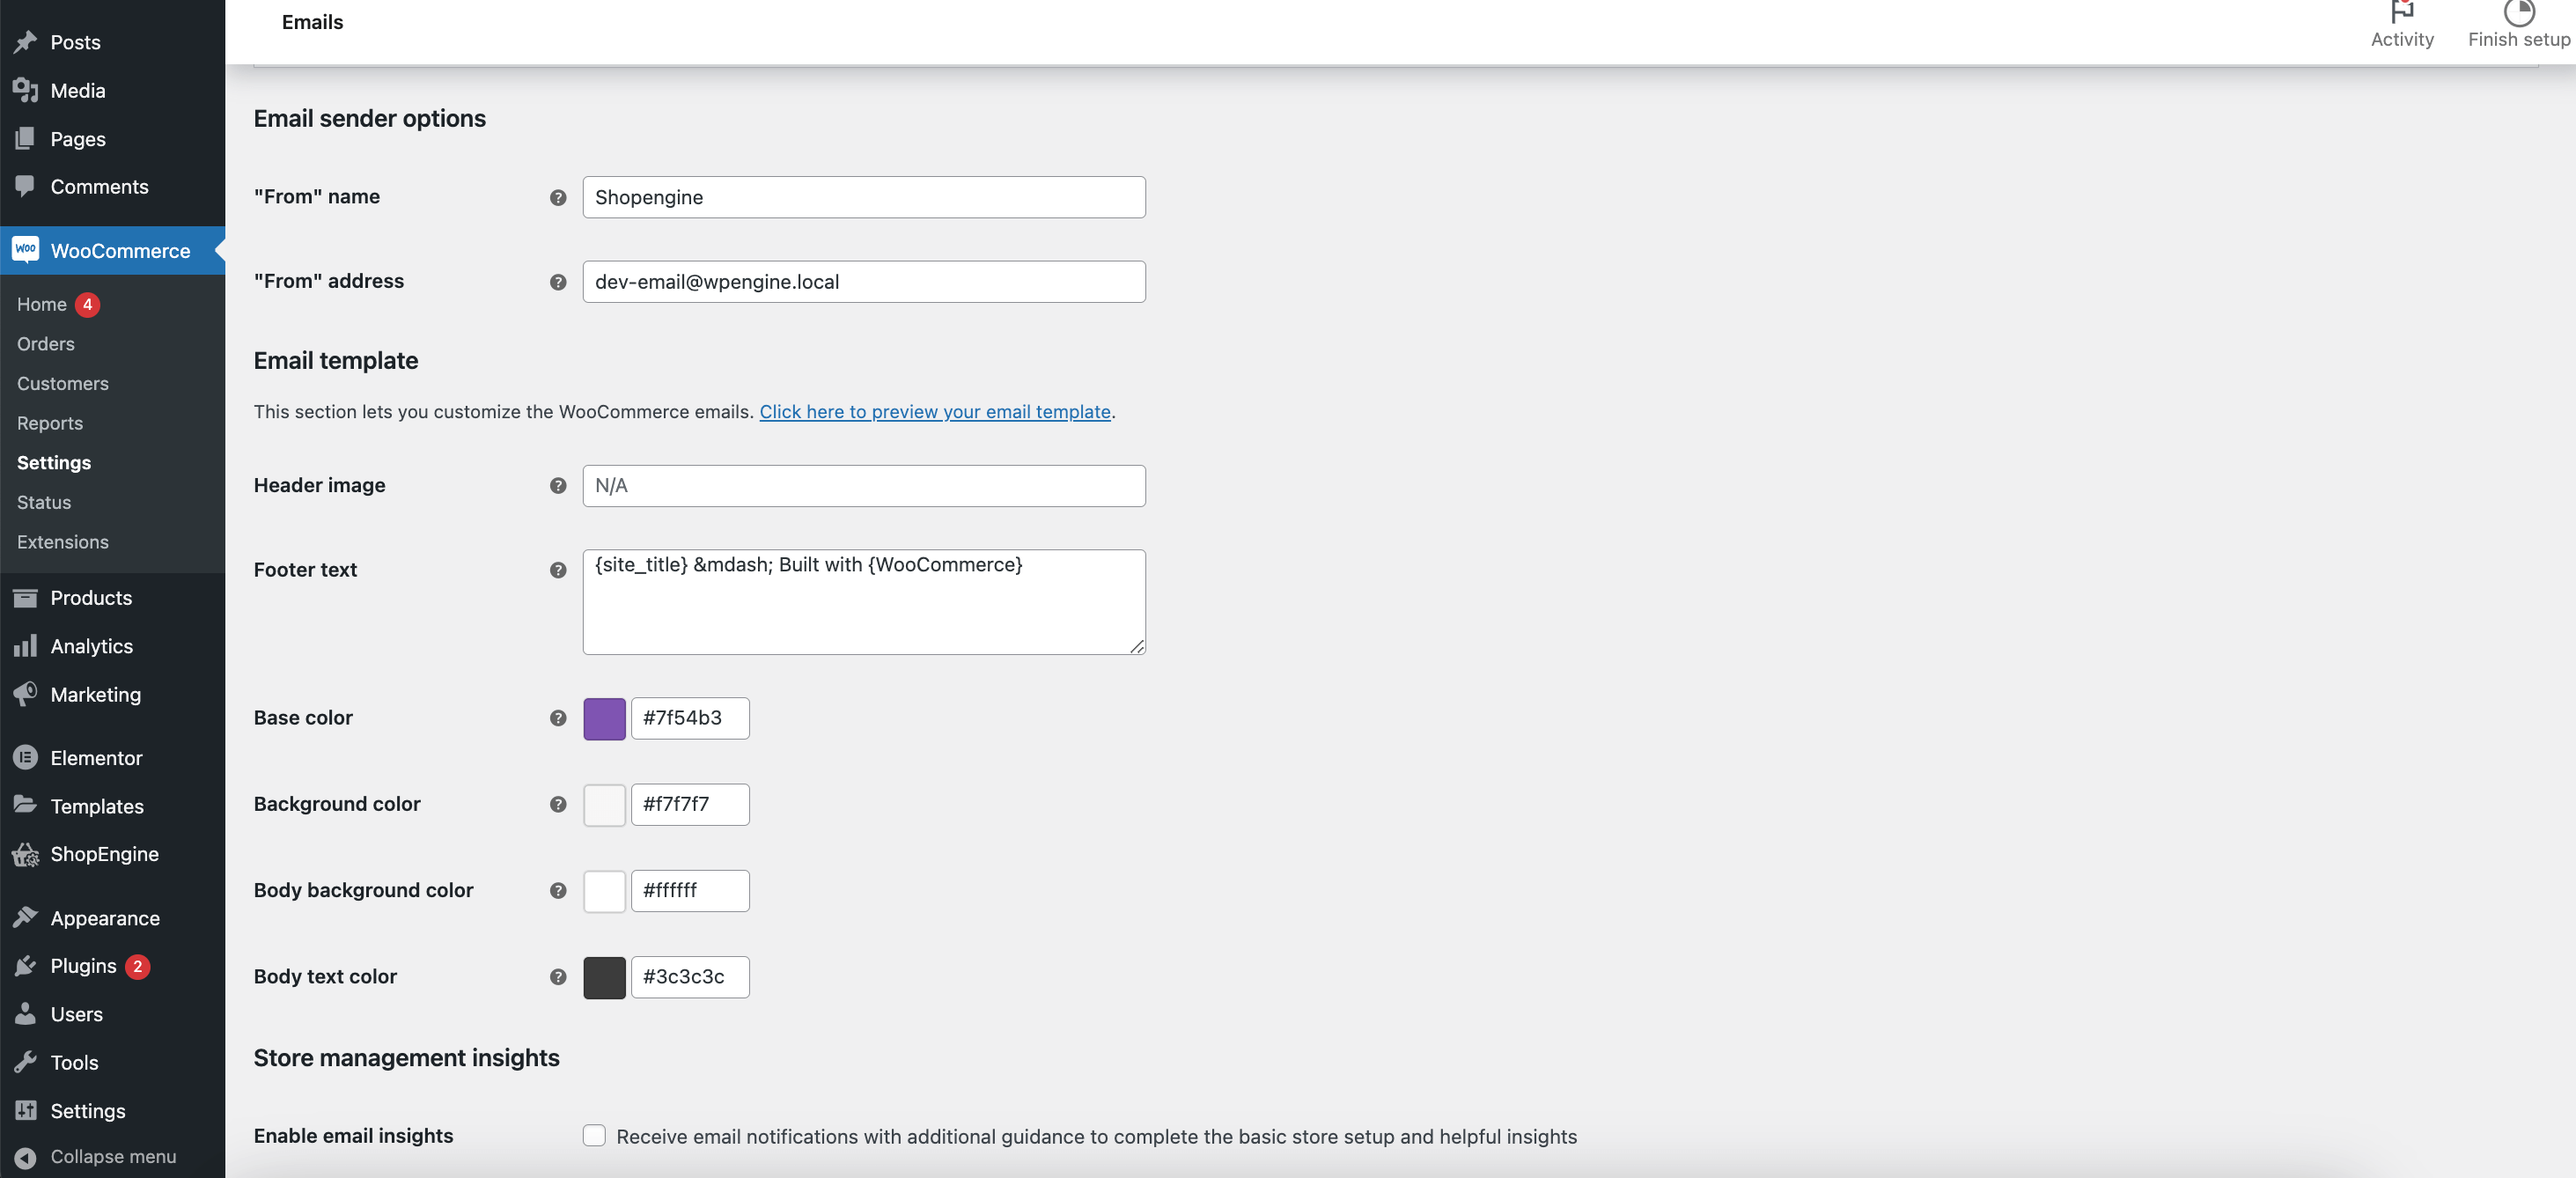Viewport: 2576px width, 1178px height.
Task: Open the ShopEngine menu section
Action: point(105,854)
